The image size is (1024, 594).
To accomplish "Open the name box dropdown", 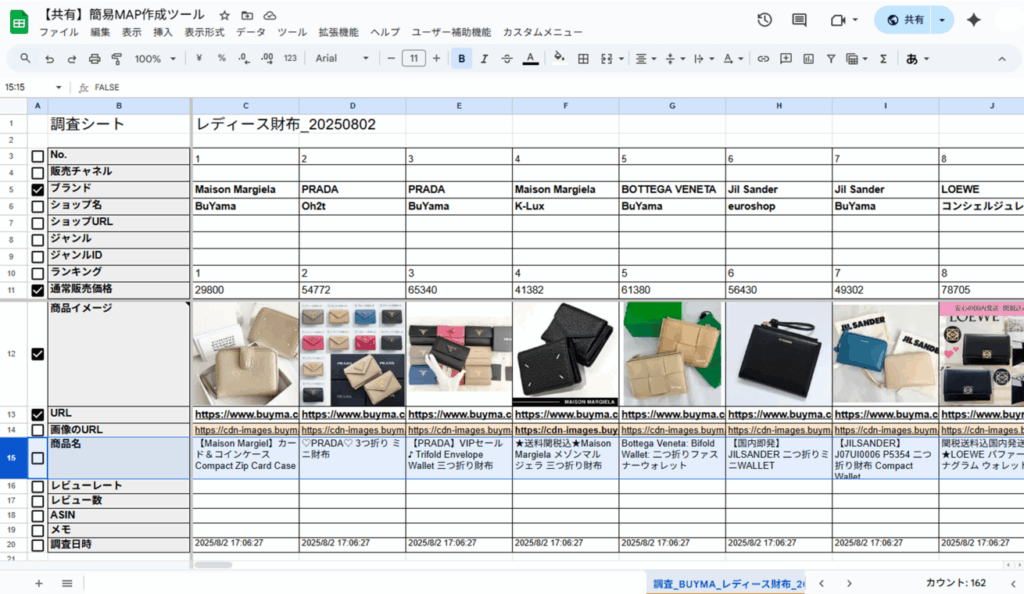I will click(58, 87).
